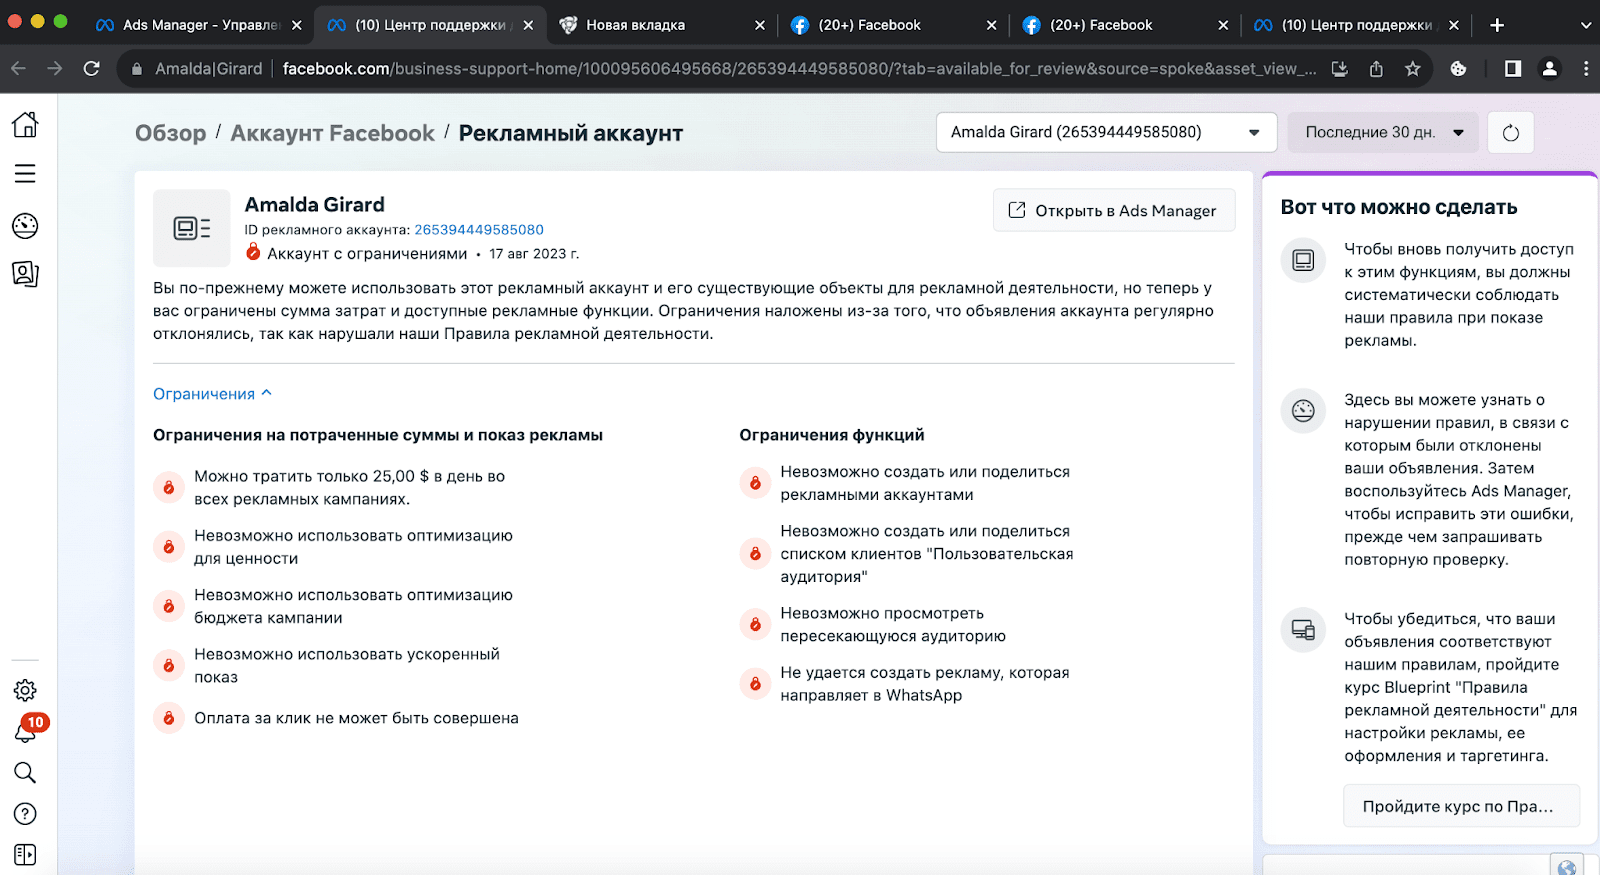Bookmark this page with star icon

coord(1412,68)
